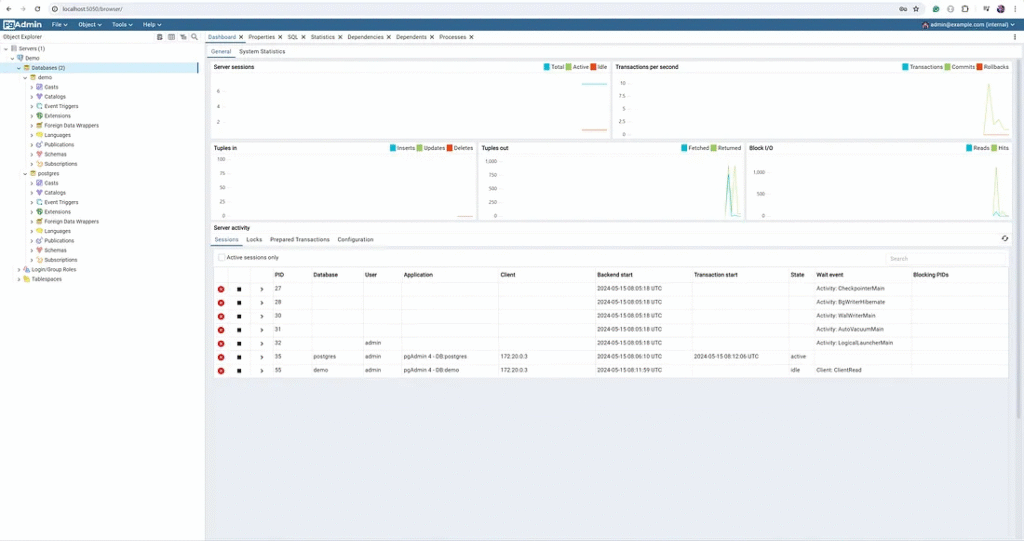The height and width of the screenshot is (541, 1024).
Task: Cancel active query for PID 30
Action: pos(239,316)
